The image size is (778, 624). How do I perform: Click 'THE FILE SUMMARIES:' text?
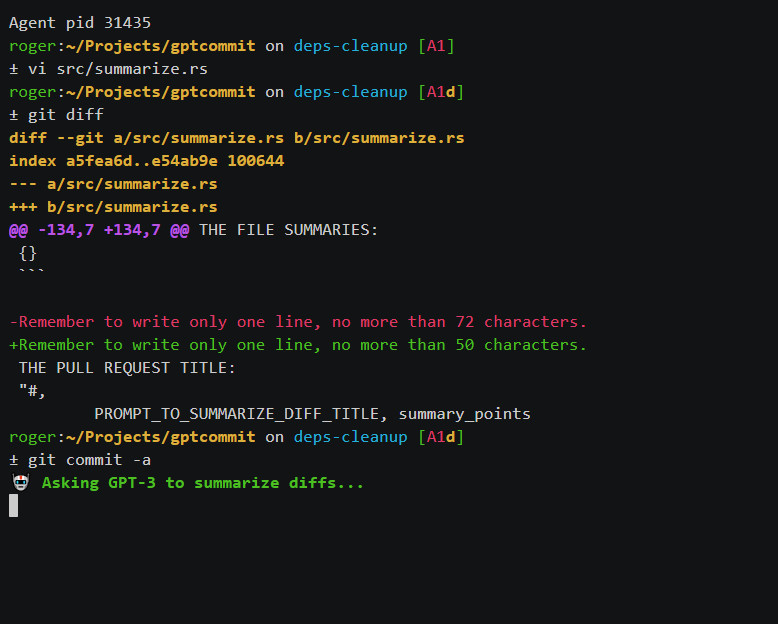pos(288,230)
